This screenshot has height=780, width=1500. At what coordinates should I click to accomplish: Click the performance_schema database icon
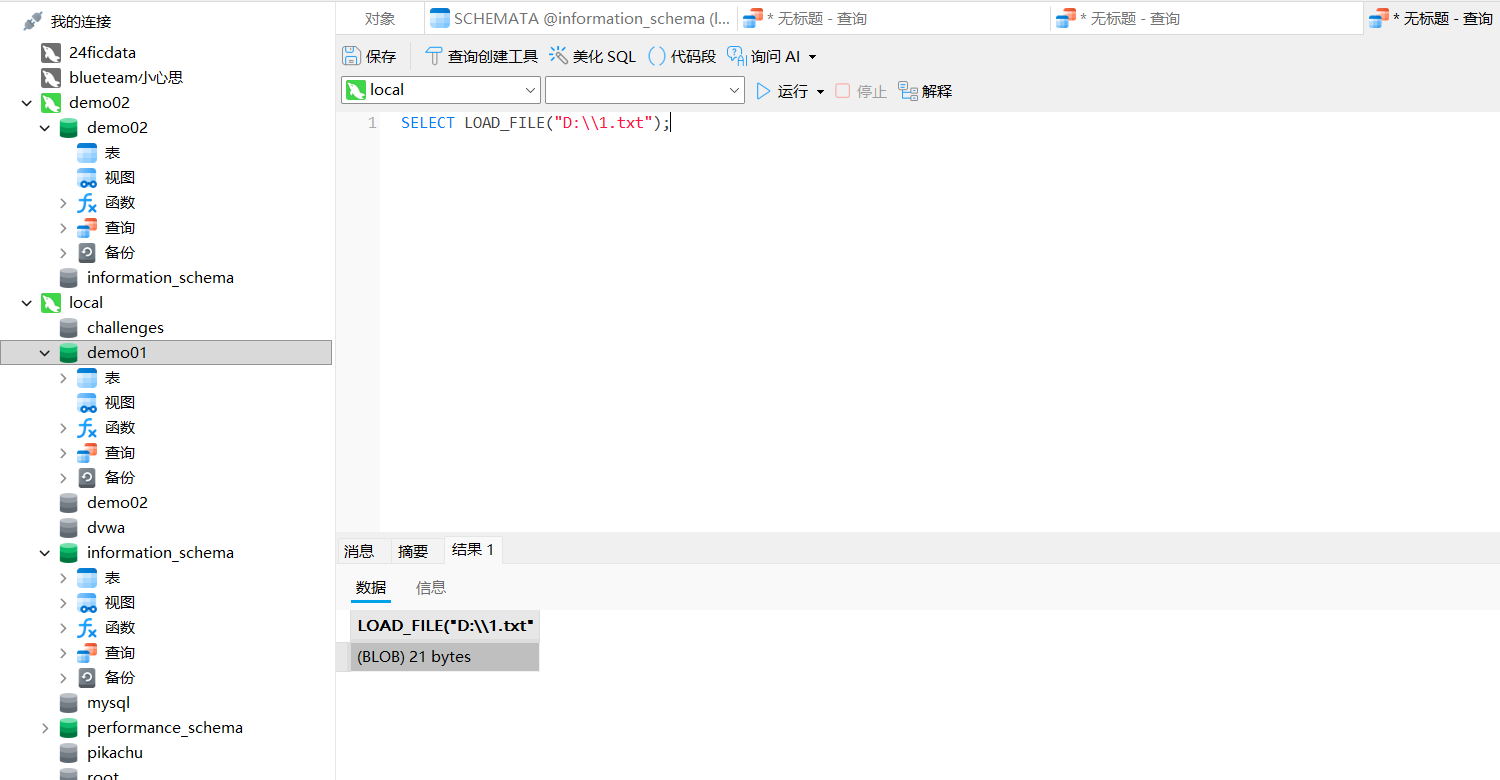[69, 727]
